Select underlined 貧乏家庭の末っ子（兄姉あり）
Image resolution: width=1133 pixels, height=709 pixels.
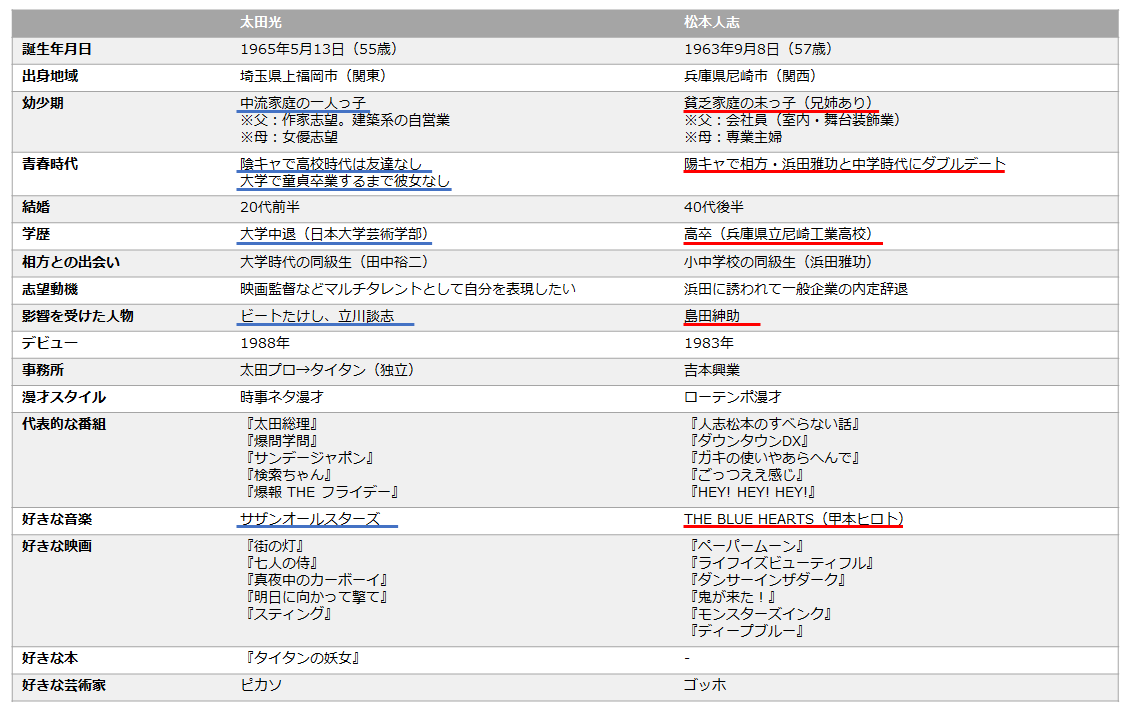coord(779,103)
